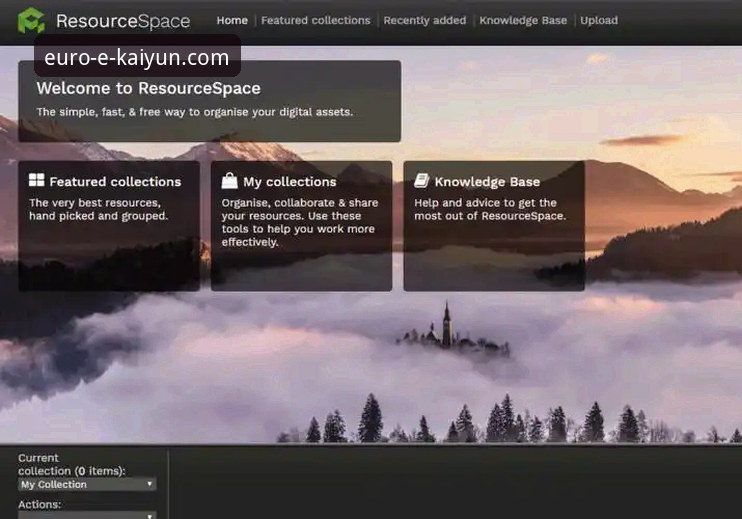Screen dimensions: 742x519
Task: Open the Knowledge Base tile heading
Action: pyautogui.click(x=487, y=182)
